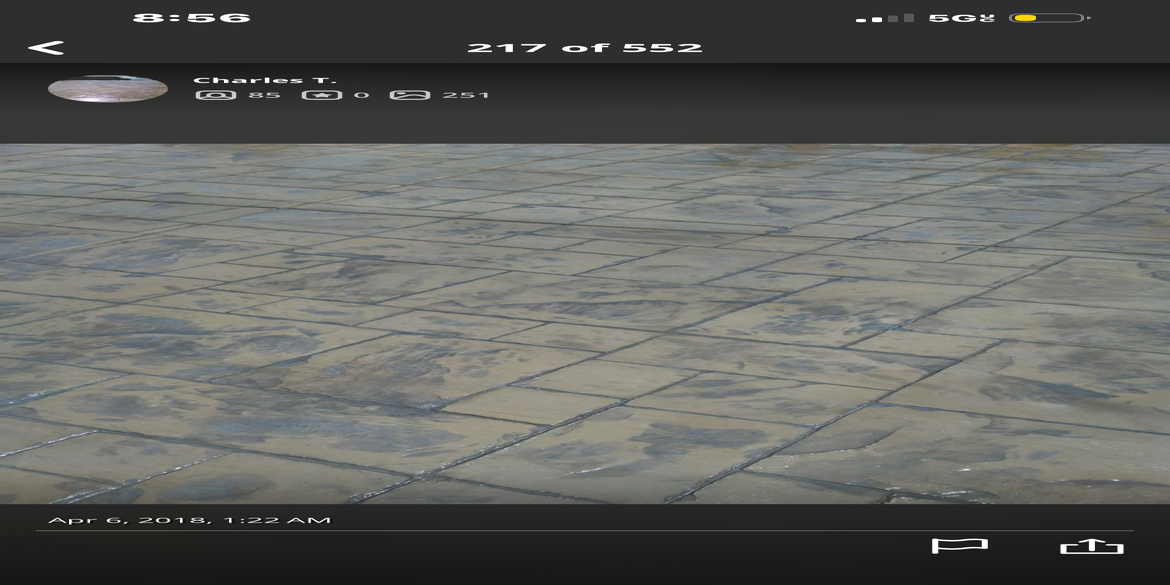Tap the photos icon beside 251
This screenshot has width=1170, height=585.
(x=410, y=95)
